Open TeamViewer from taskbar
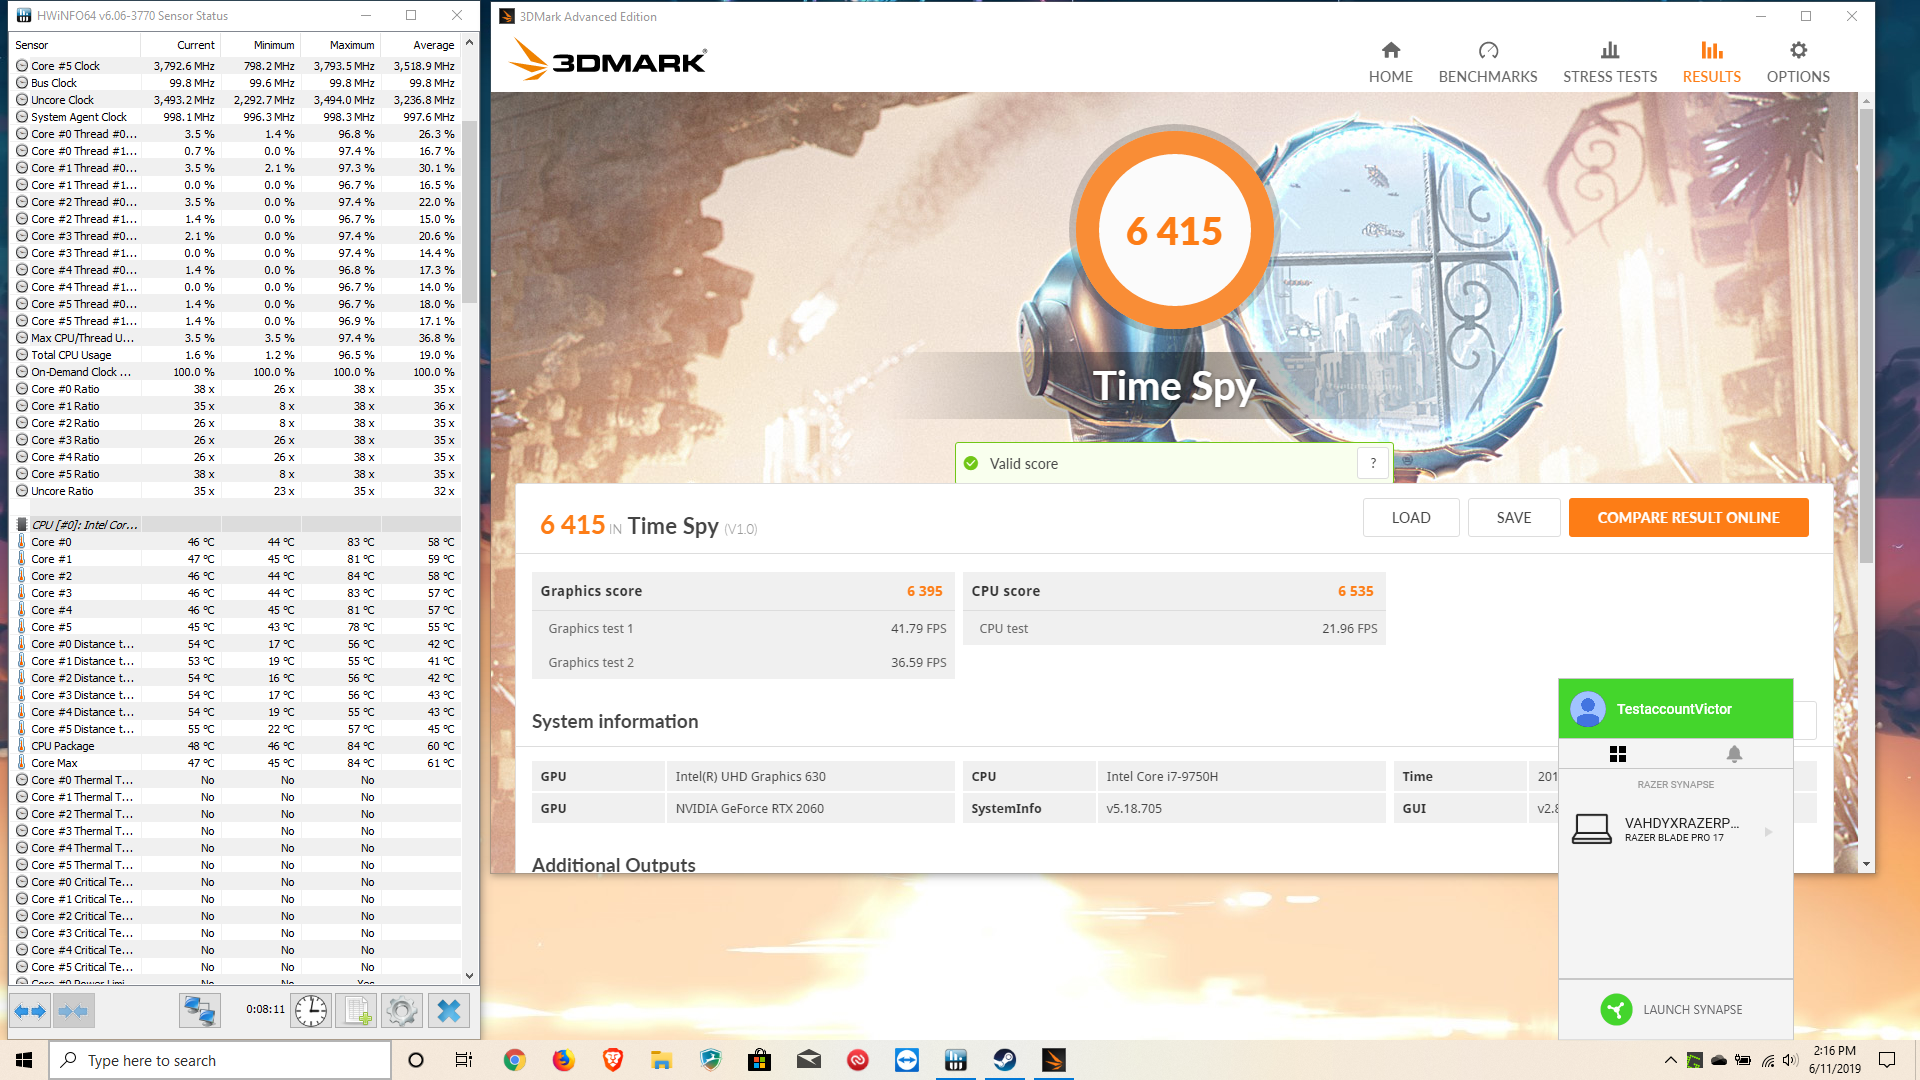The width and height of the screenshot is (1920, 1080). [x=907, y=1060]
